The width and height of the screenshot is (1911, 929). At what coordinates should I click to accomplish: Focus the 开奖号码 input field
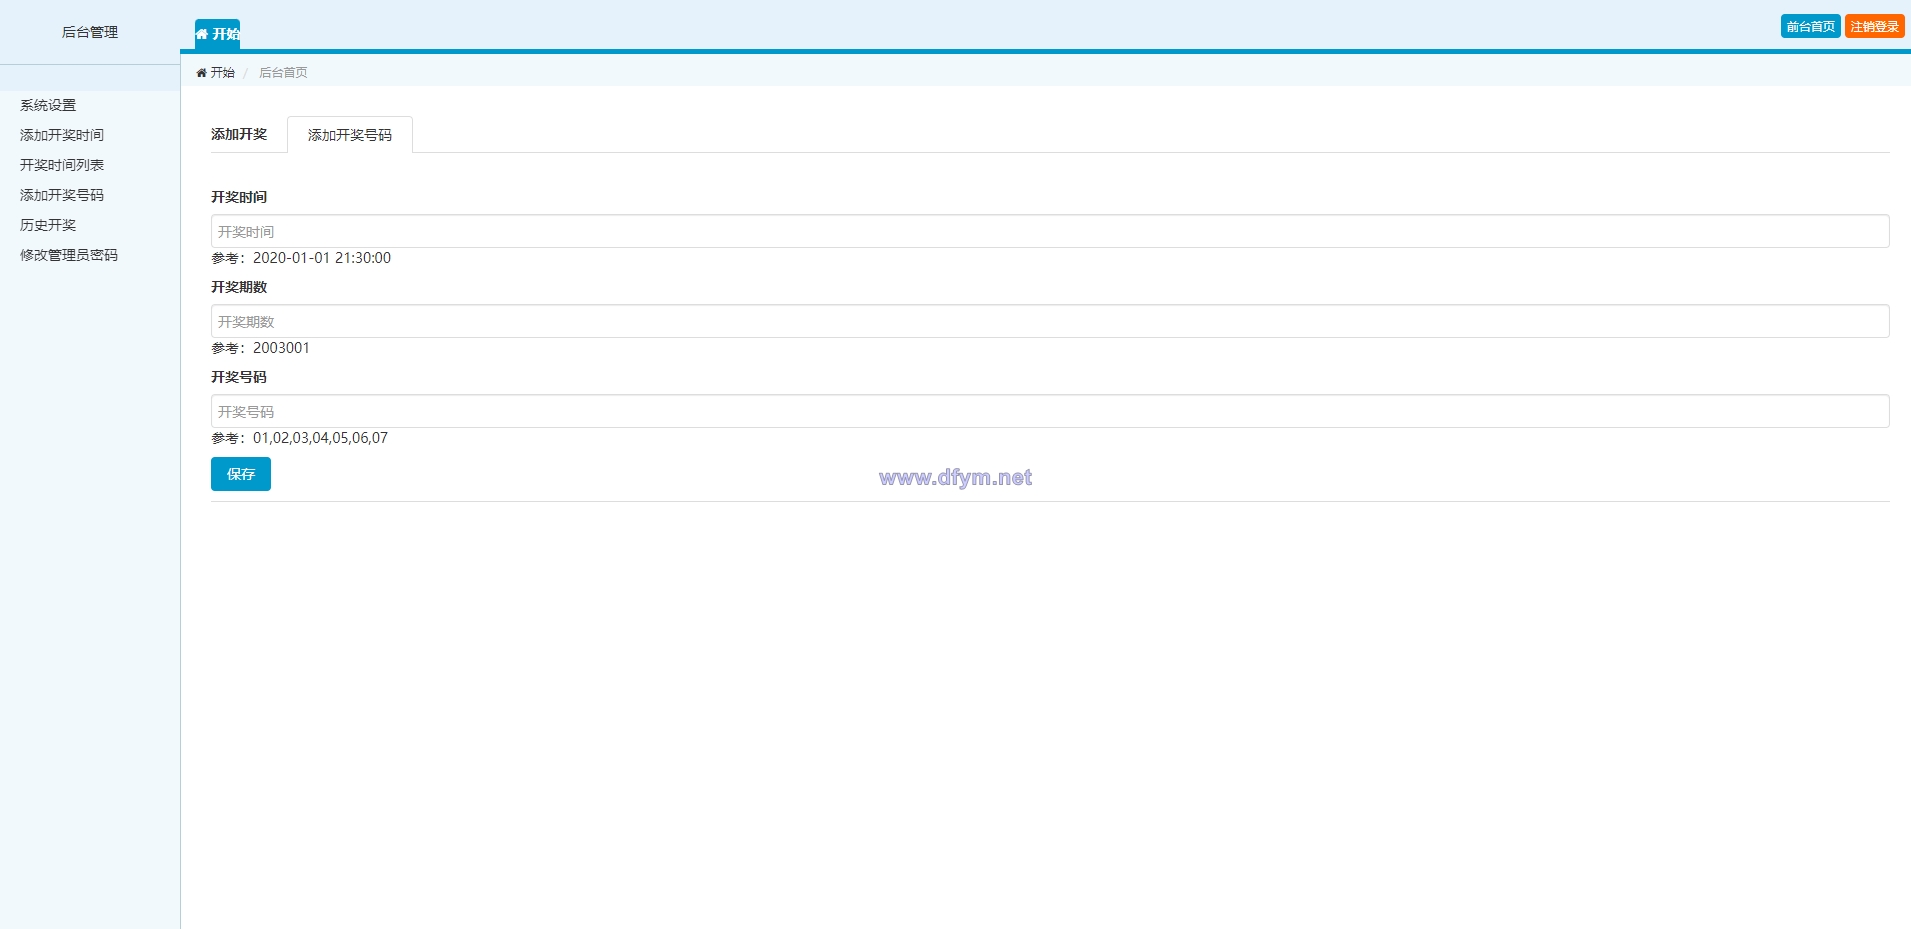1050,411
